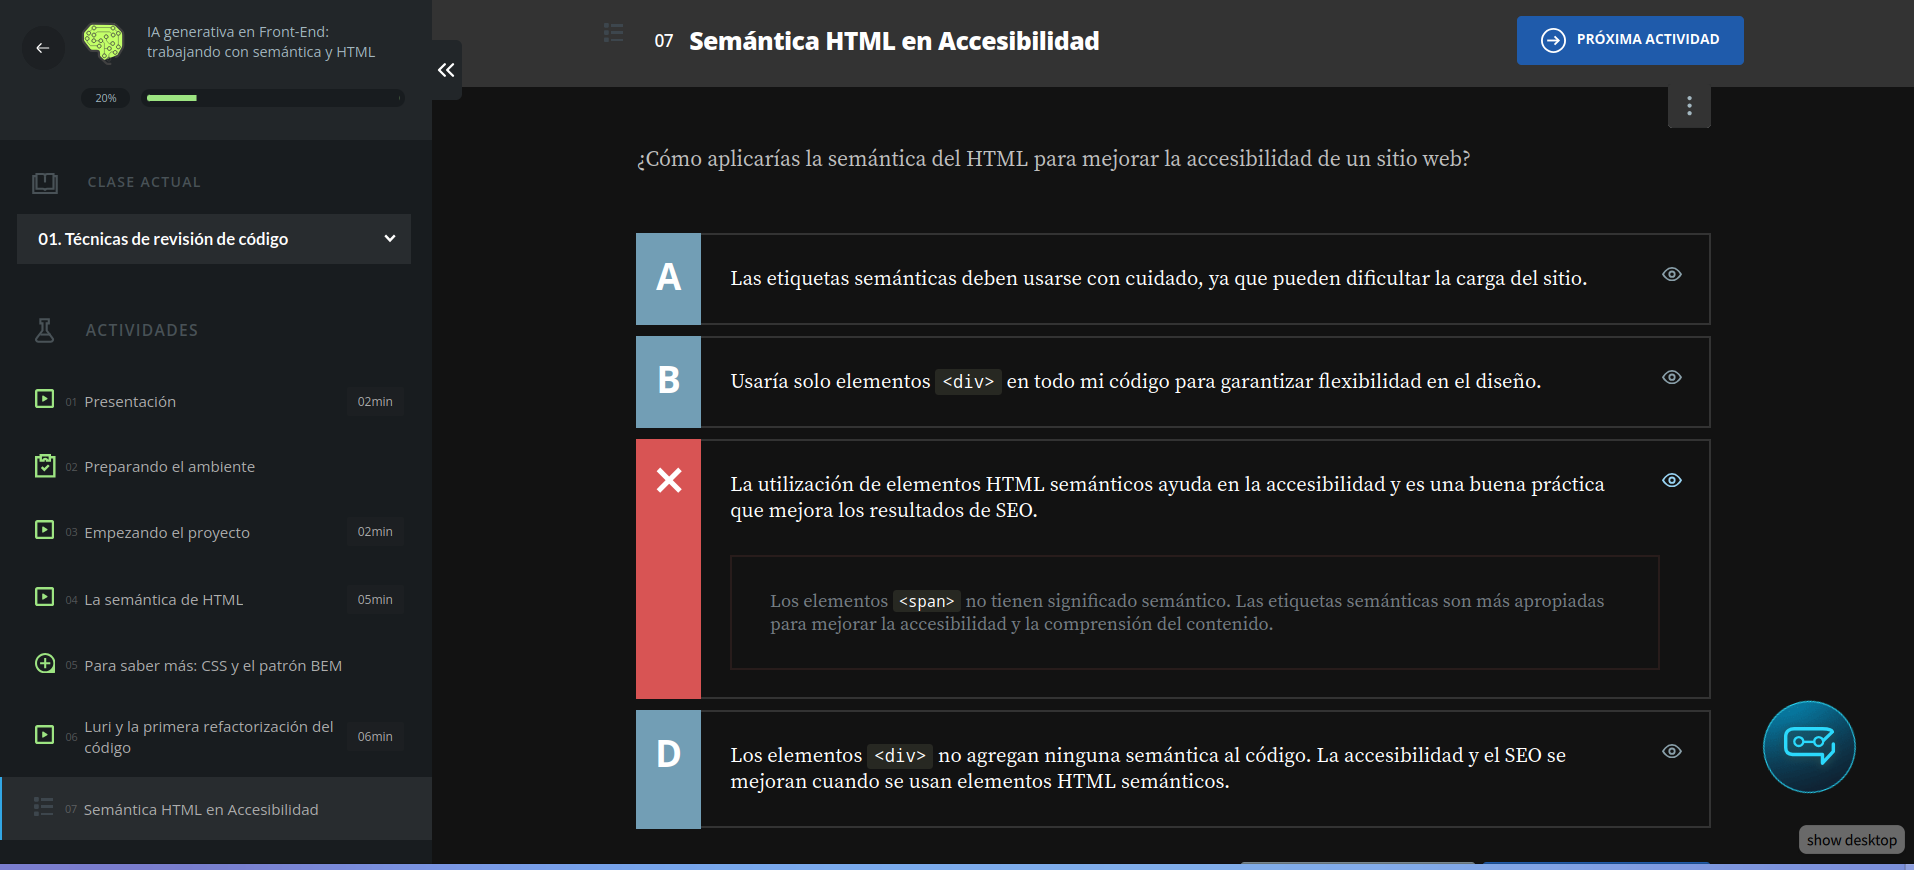Image resolution: width=1914 pixels, height=870 pixels.
Task: Click the ACTIVIDADES label
Action: coord(142,330)
